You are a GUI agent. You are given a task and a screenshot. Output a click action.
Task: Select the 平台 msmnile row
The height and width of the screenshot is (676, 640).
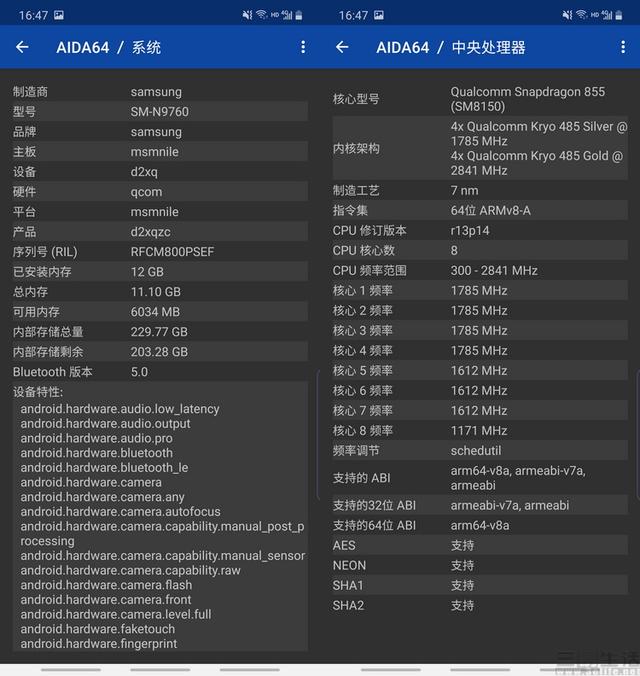(x=160, y=212)
